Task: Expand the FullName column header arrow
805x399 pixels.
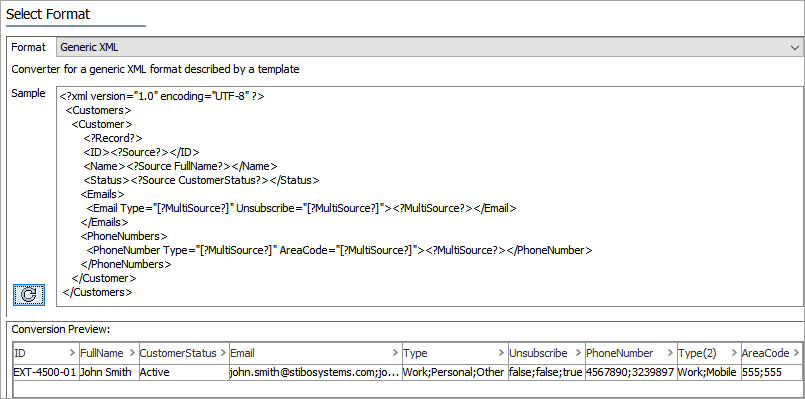Action: [x=132, y=353]
